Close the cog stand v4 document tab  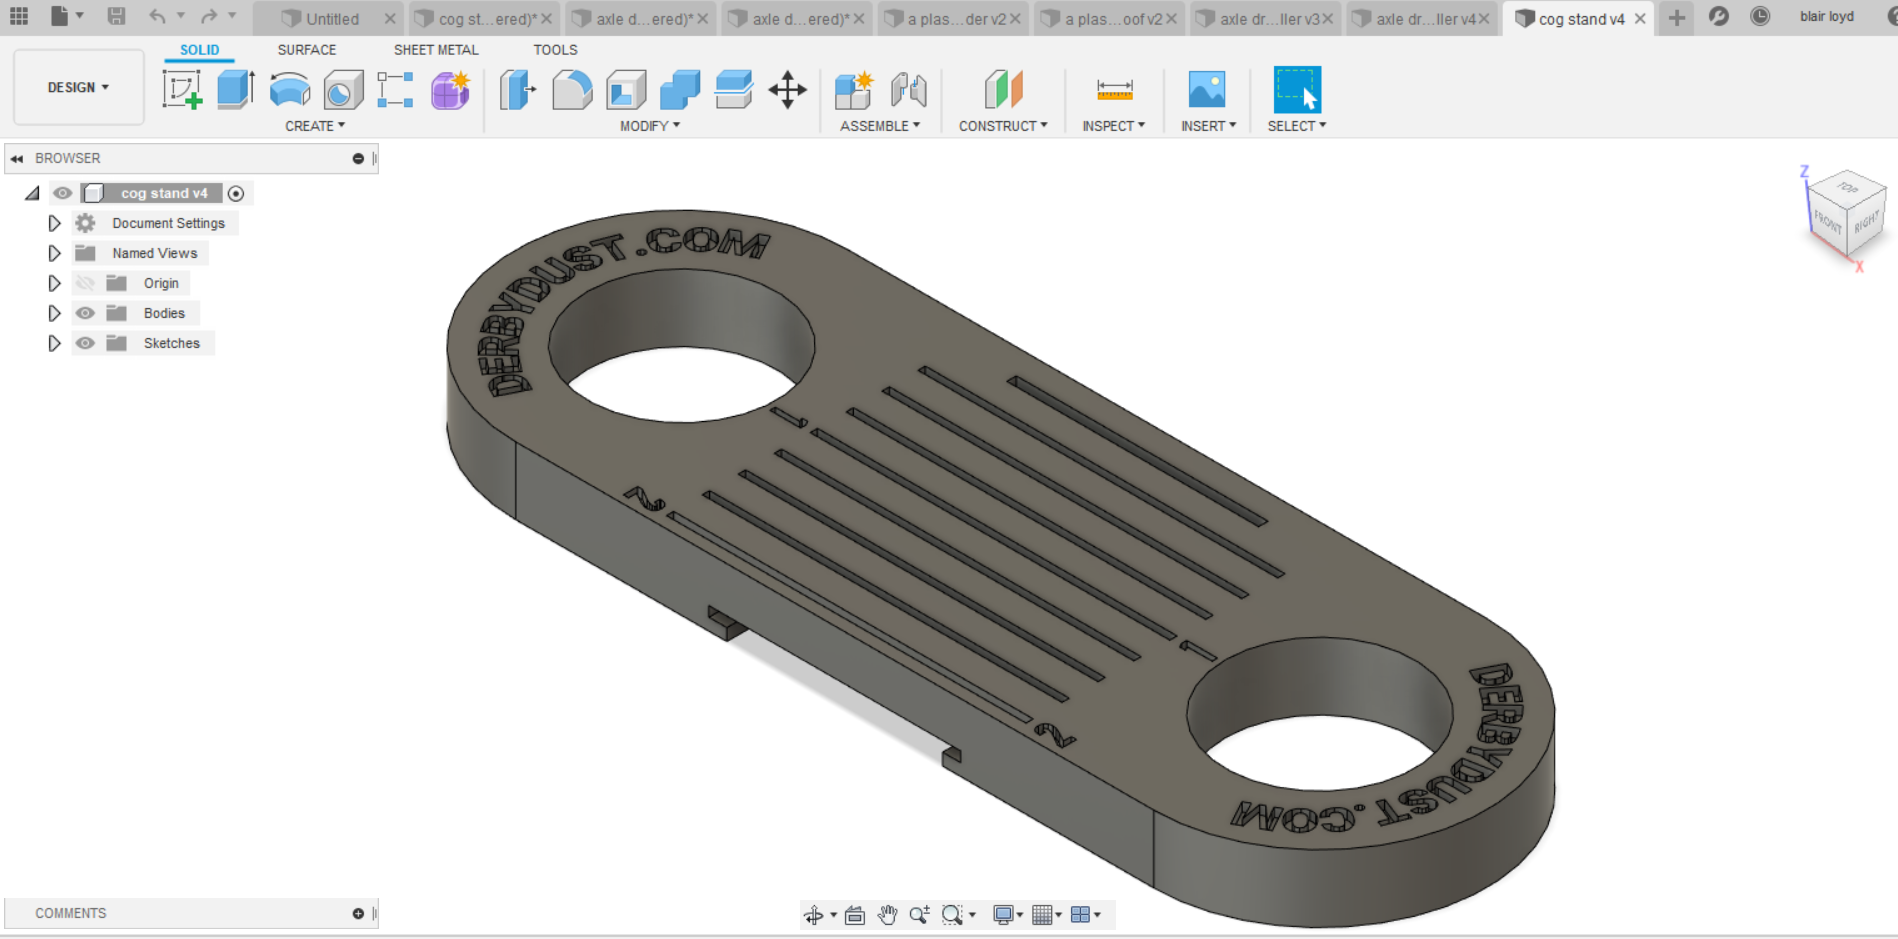(x=1640, y=18)
